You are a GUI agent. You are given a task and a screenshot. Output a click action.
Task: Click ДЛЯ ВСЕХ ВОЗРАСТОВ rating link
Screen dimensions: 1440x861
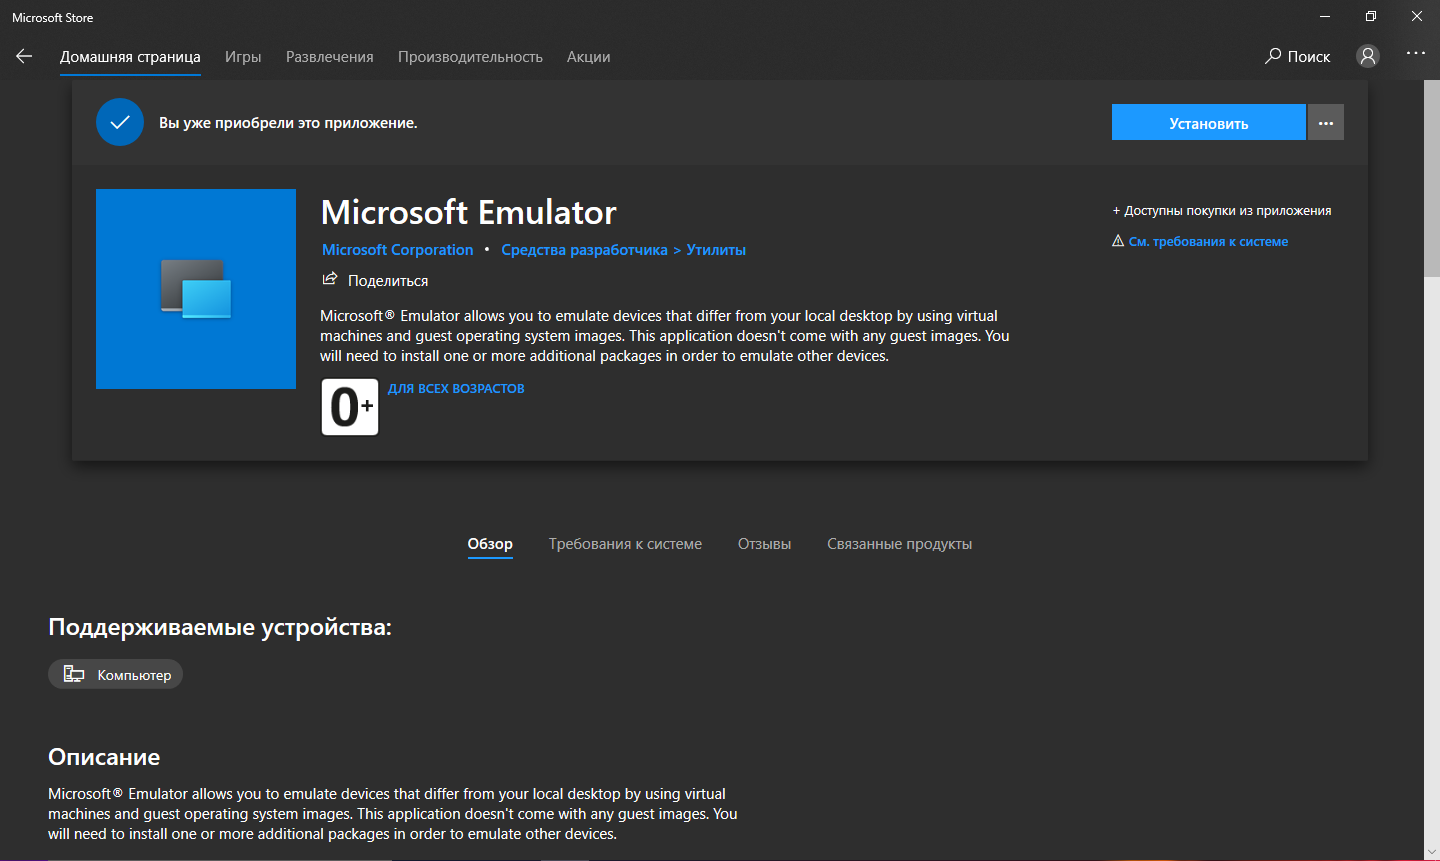tap(456, 388)
